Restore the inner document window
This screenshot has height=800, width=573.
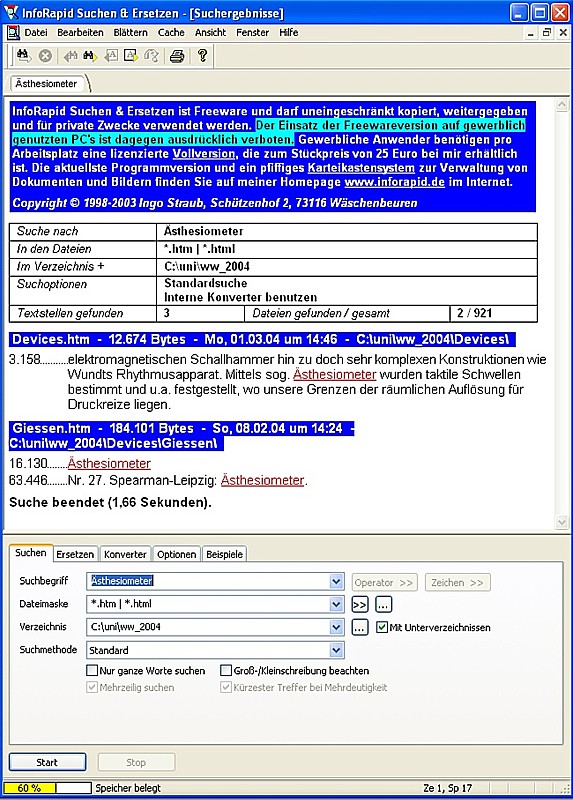pos(546,33)
